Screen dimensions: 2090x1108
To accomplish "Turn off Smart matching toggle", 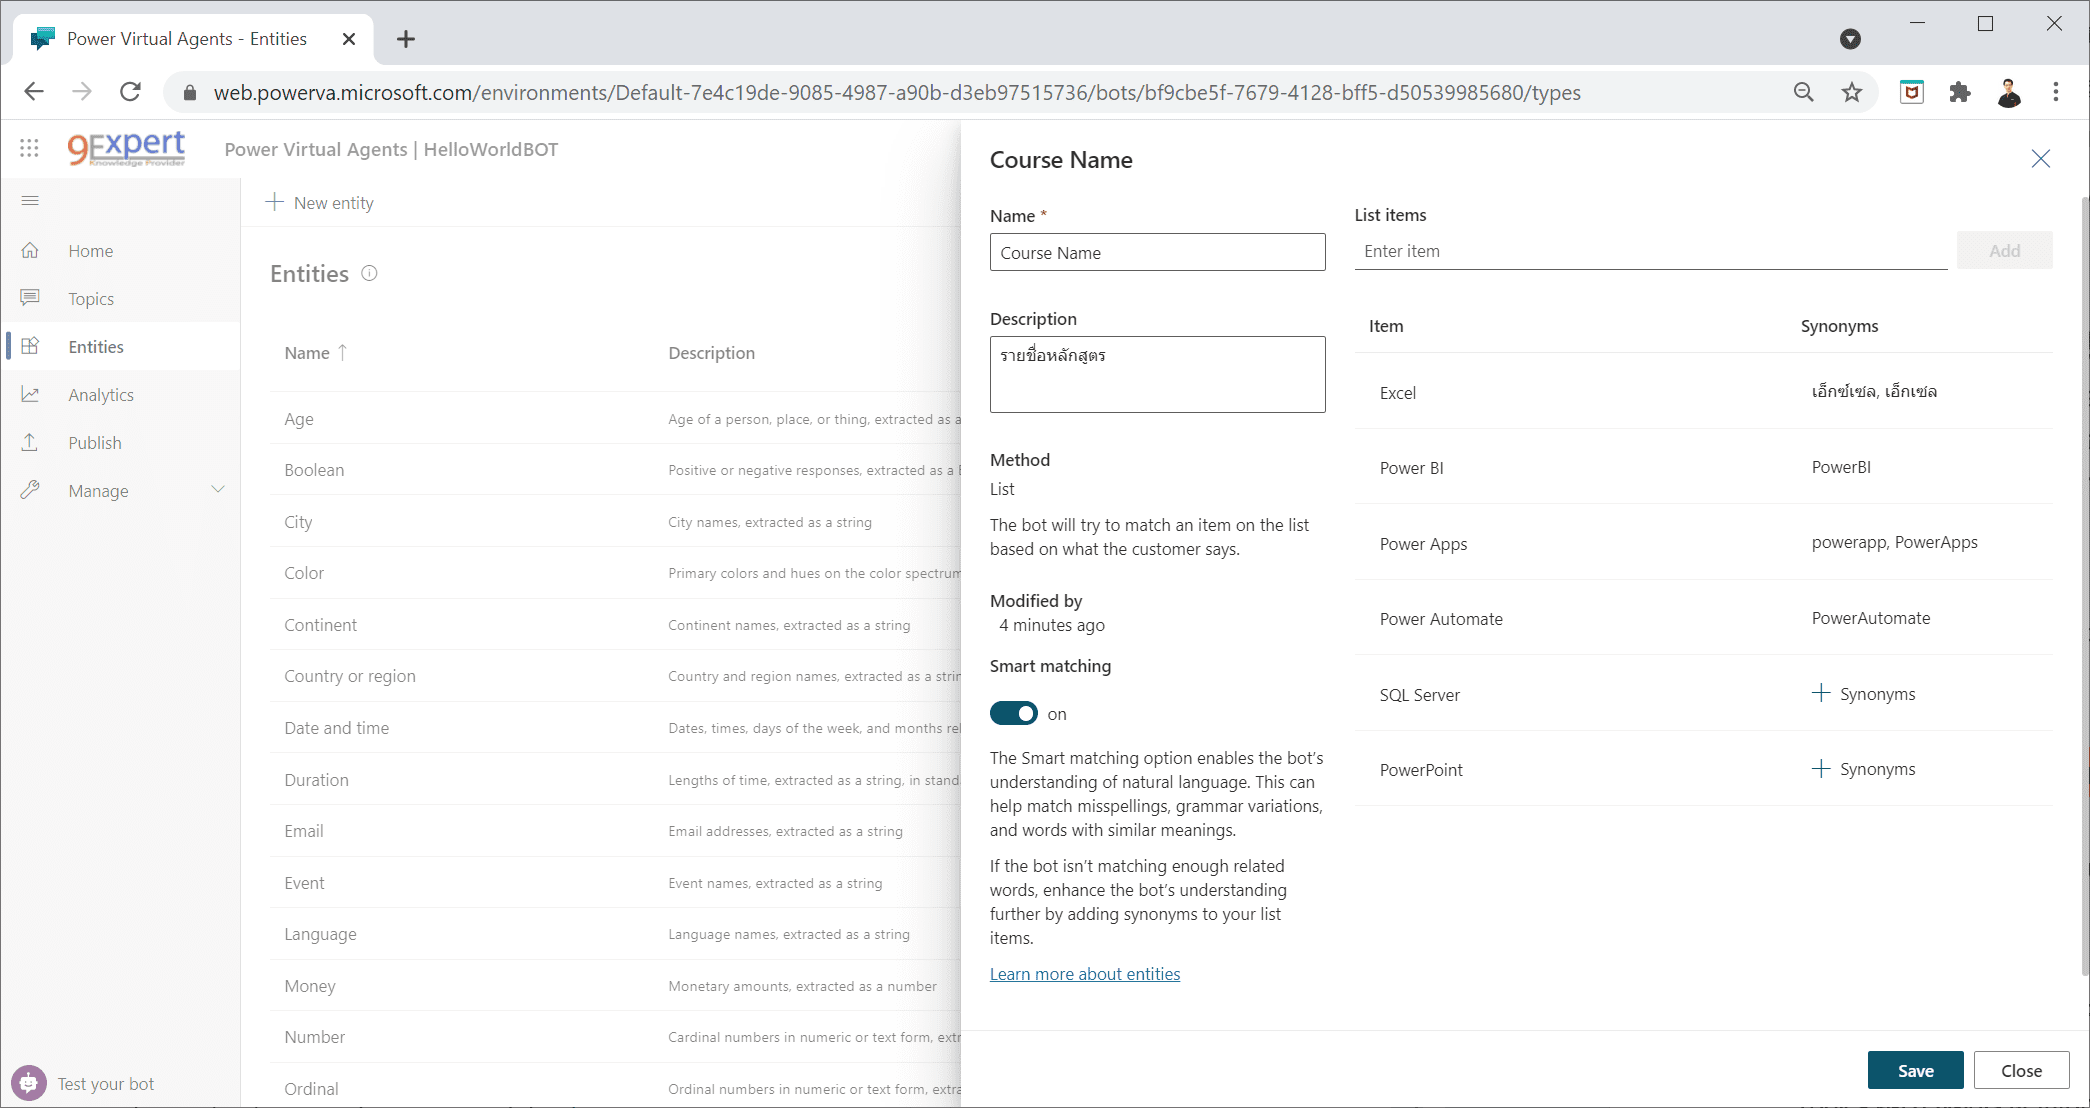I will [x=1013, y=713].
